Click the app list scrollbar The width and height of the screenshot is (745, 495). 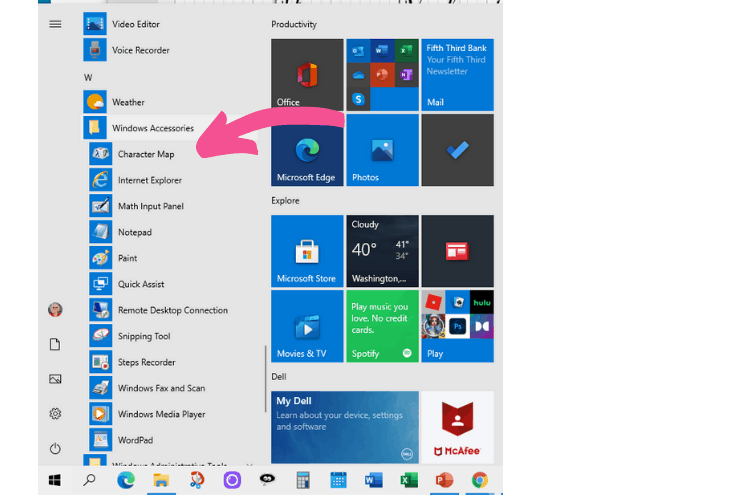[x=265, y=379]
